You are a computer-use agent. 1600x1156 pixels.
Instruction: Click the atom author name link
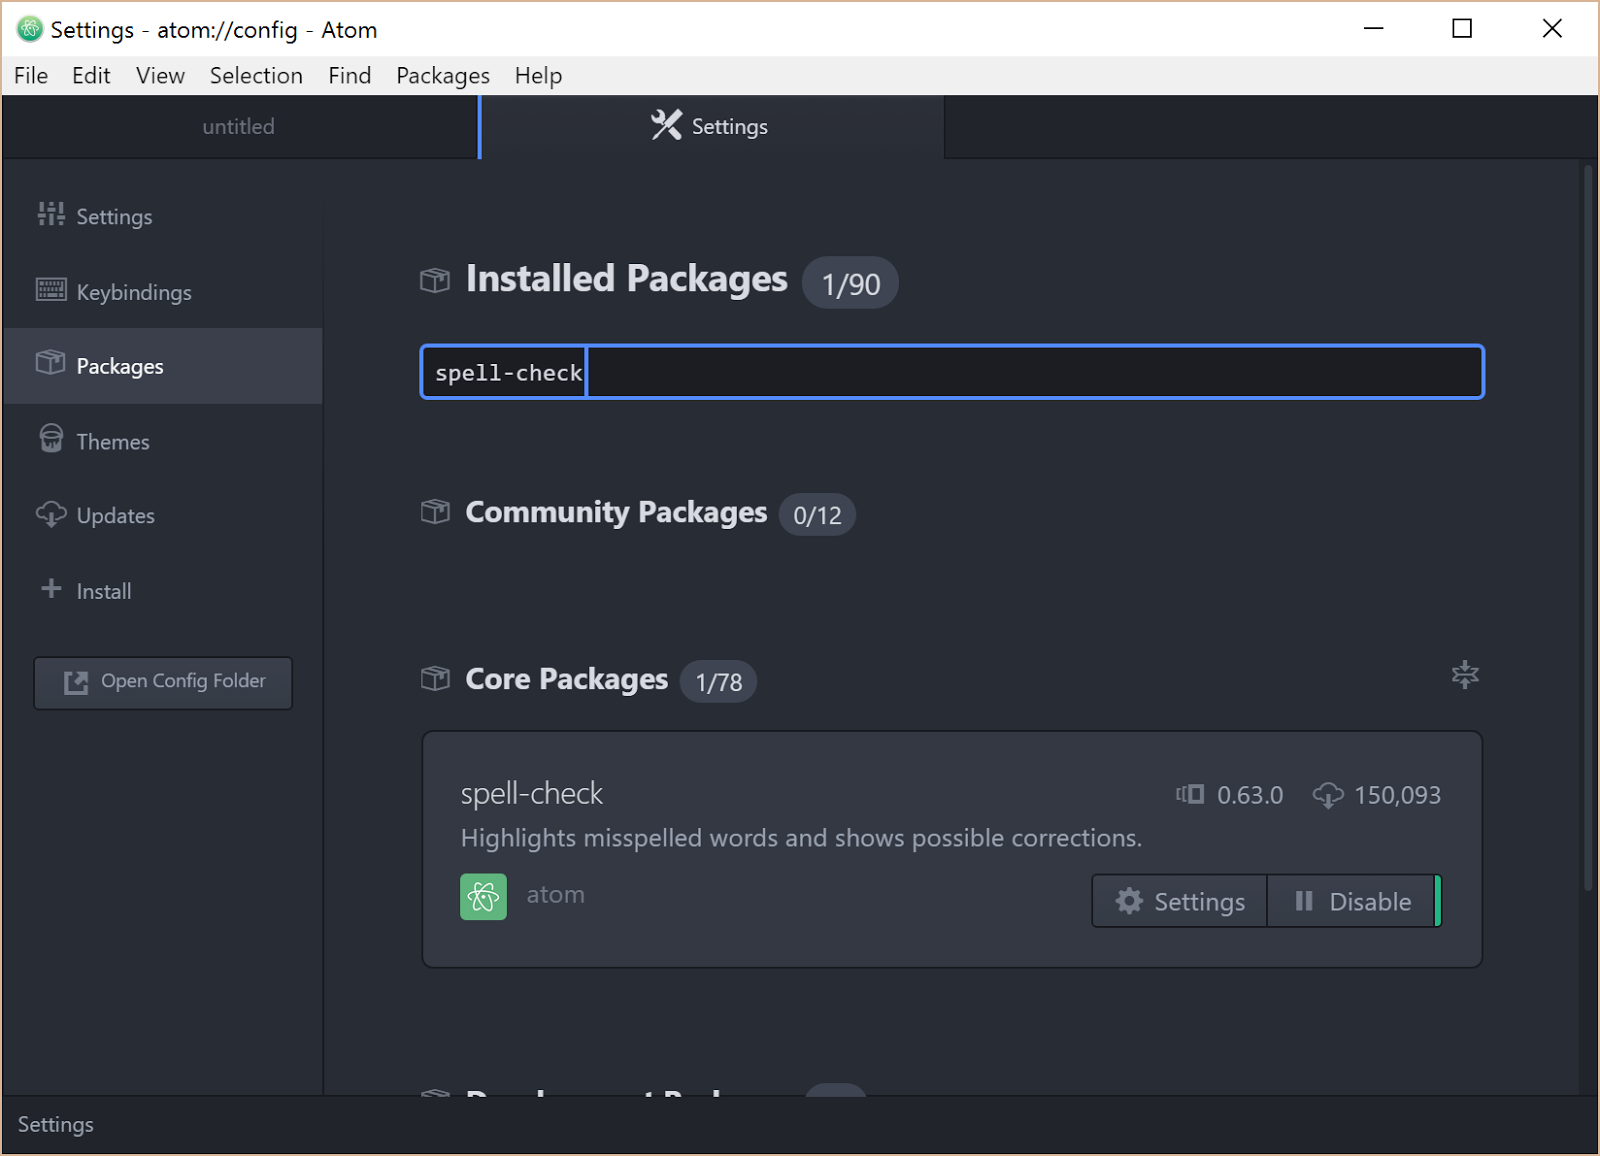pyautogui.click(x=555, y=895)
